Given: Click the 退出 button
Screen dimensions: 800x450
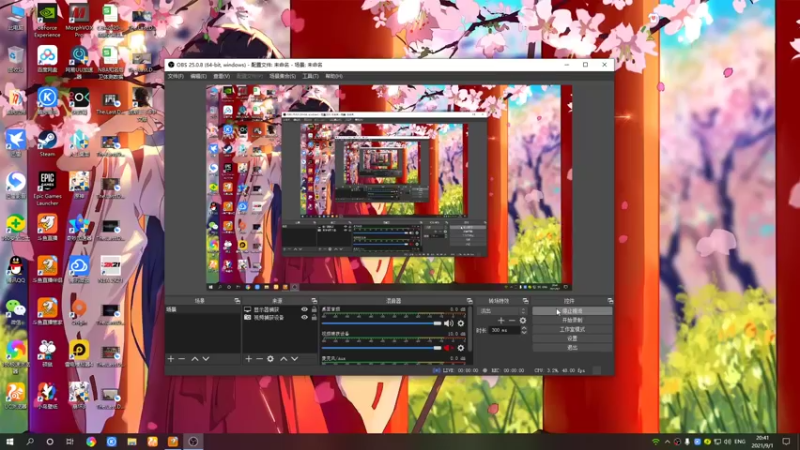Looking at the screenshot, I should (572, 347).
